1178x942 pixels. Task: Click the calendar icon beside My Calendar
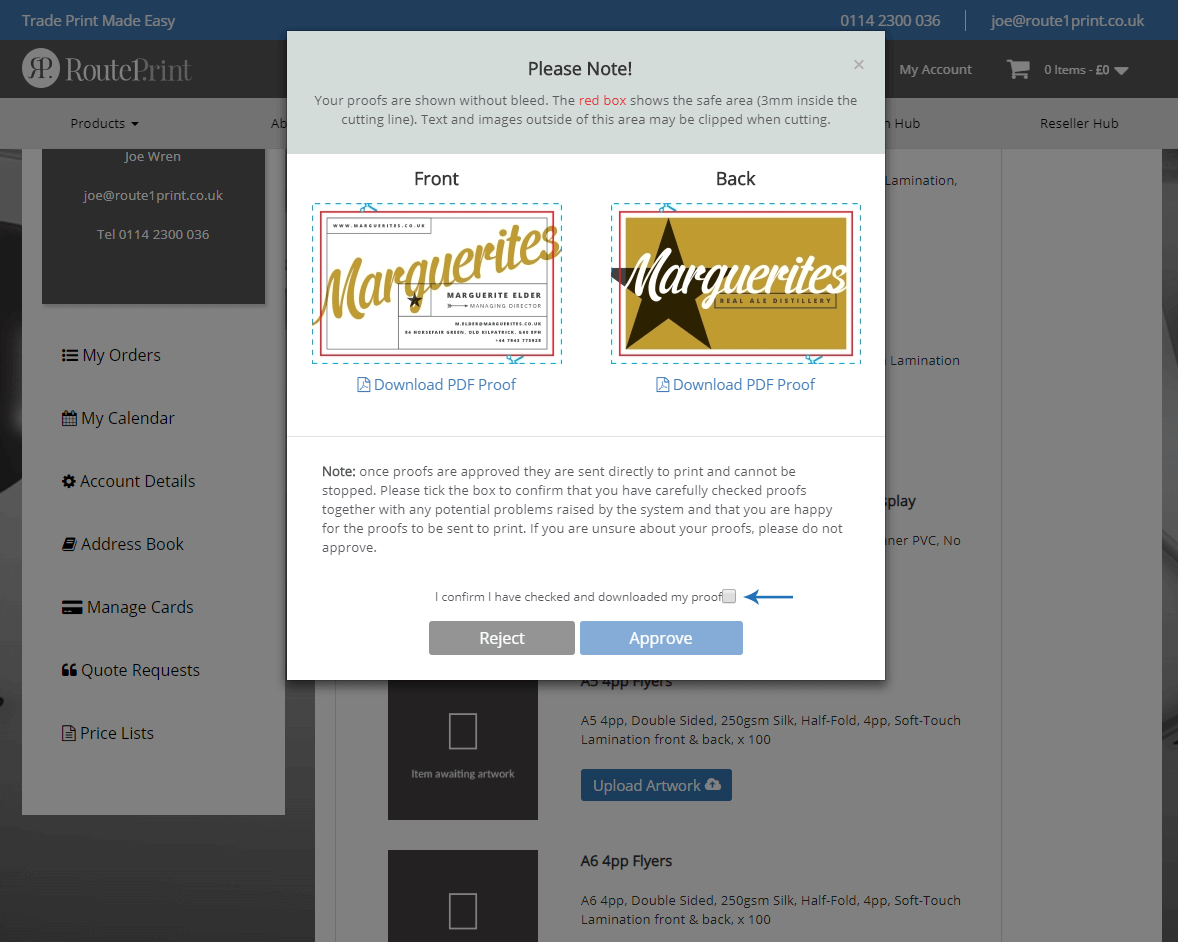pyautogui.click(x=69, y=418)
